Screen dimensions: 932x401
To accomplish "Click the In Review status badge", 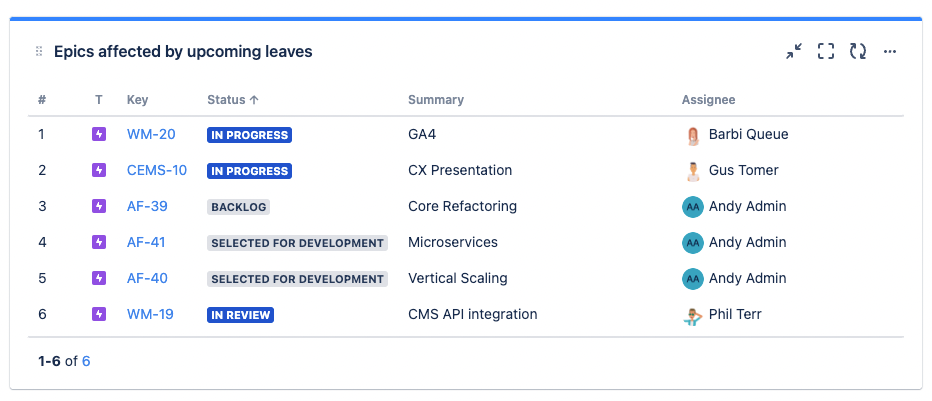I will (240, 315).
